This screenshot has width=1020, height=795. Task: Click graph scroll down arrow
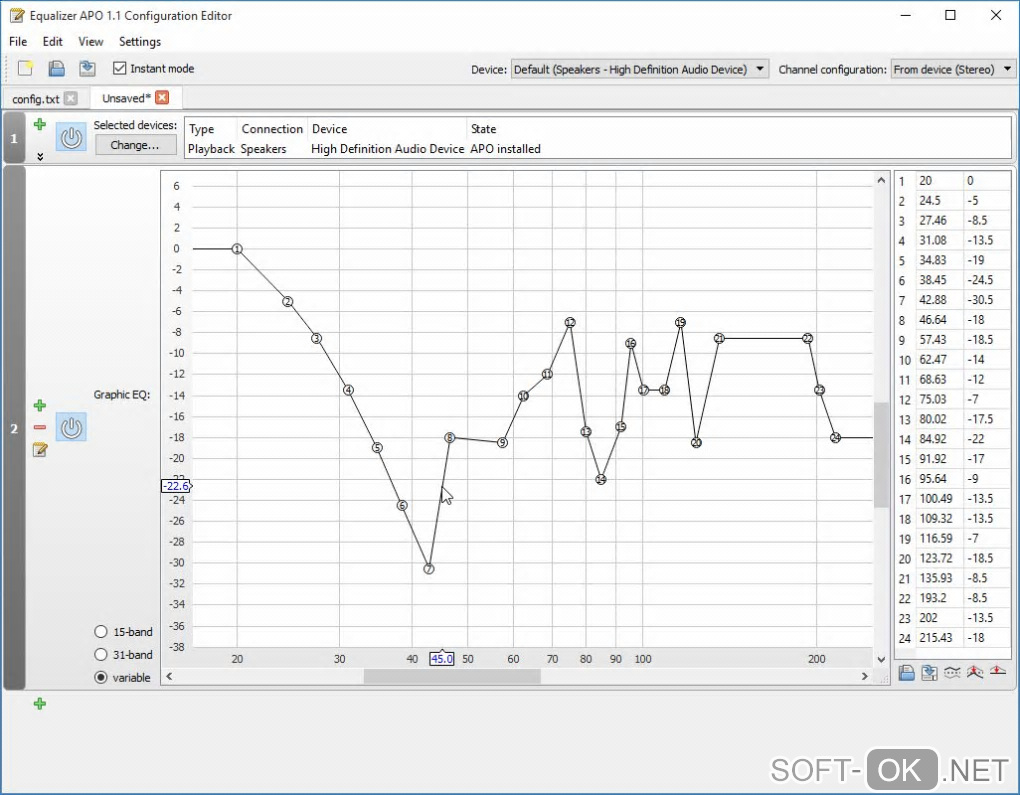tap(881, 659)
